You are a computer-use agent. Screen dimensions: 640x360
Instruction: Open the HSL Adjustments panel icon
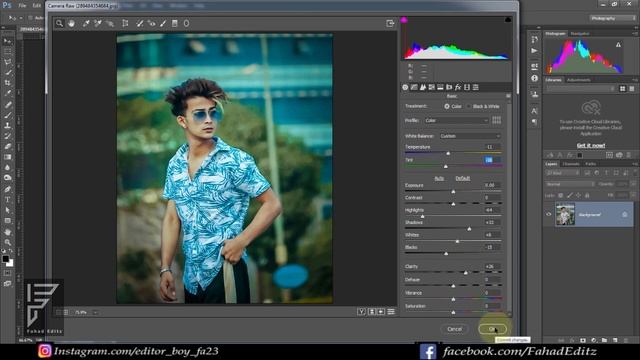point(431,87)
